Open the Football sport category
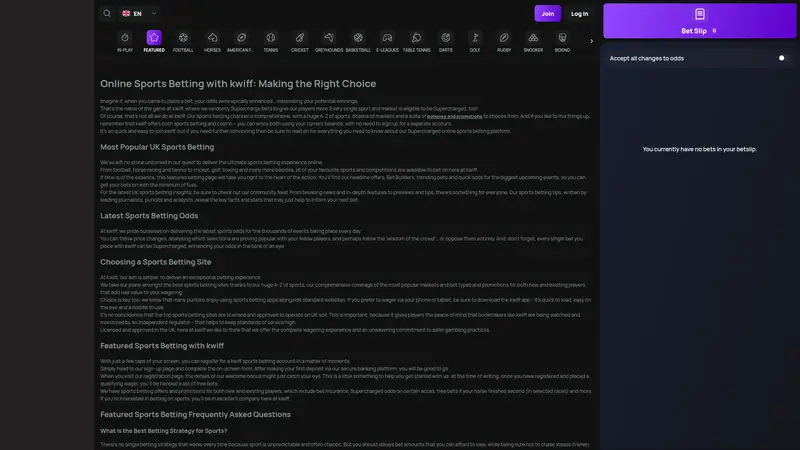The image size is (800, 450). pyautogui.click(x=183, y=41)
